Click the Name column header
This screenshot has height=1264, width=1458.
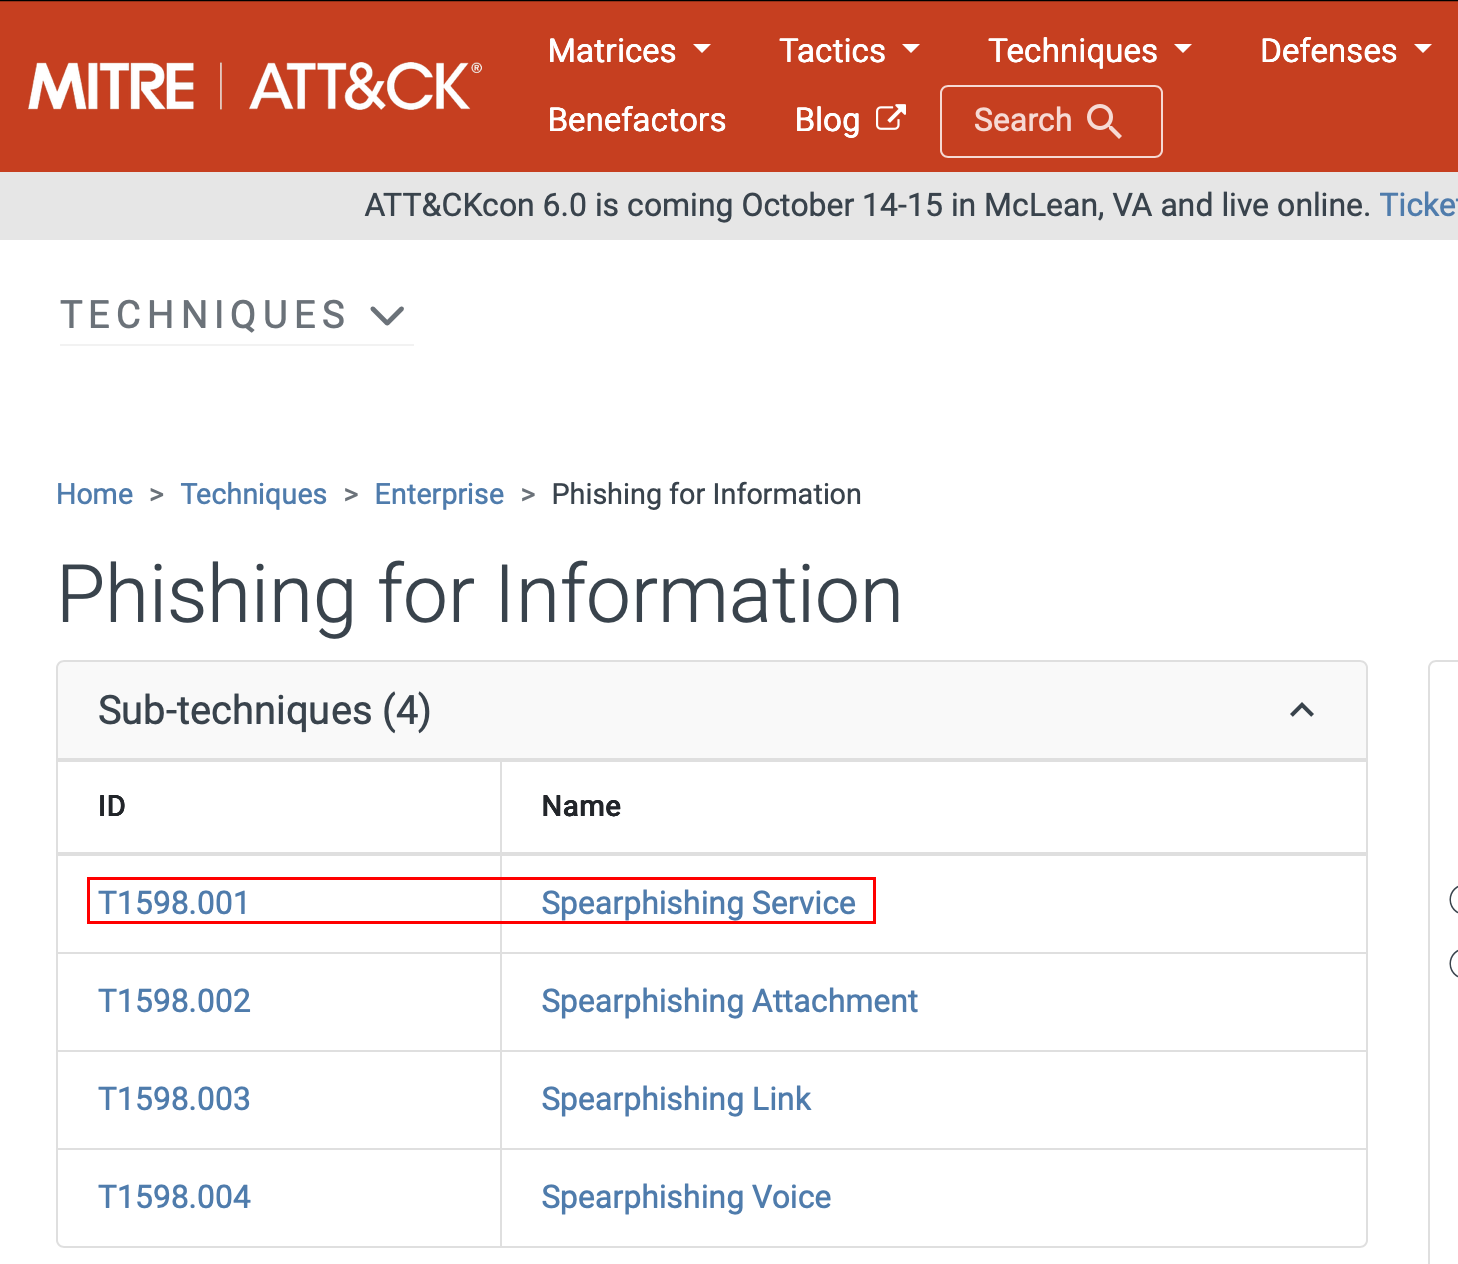(581, 806)
